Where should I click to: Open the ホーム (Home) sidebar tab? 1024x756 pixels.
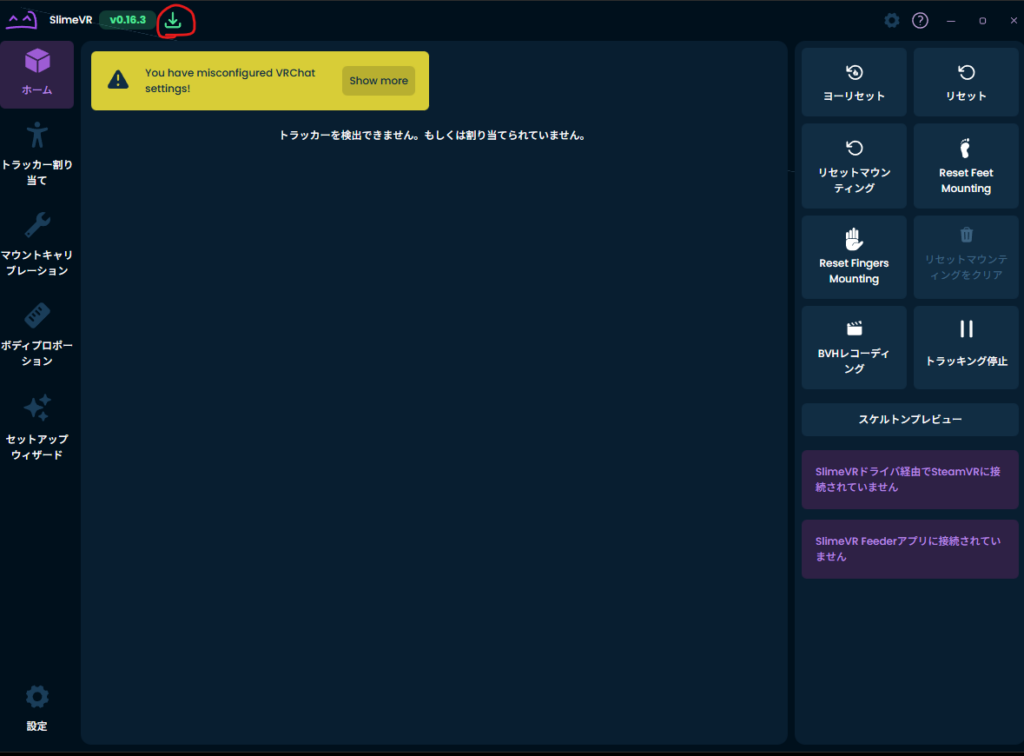point(37,74)
